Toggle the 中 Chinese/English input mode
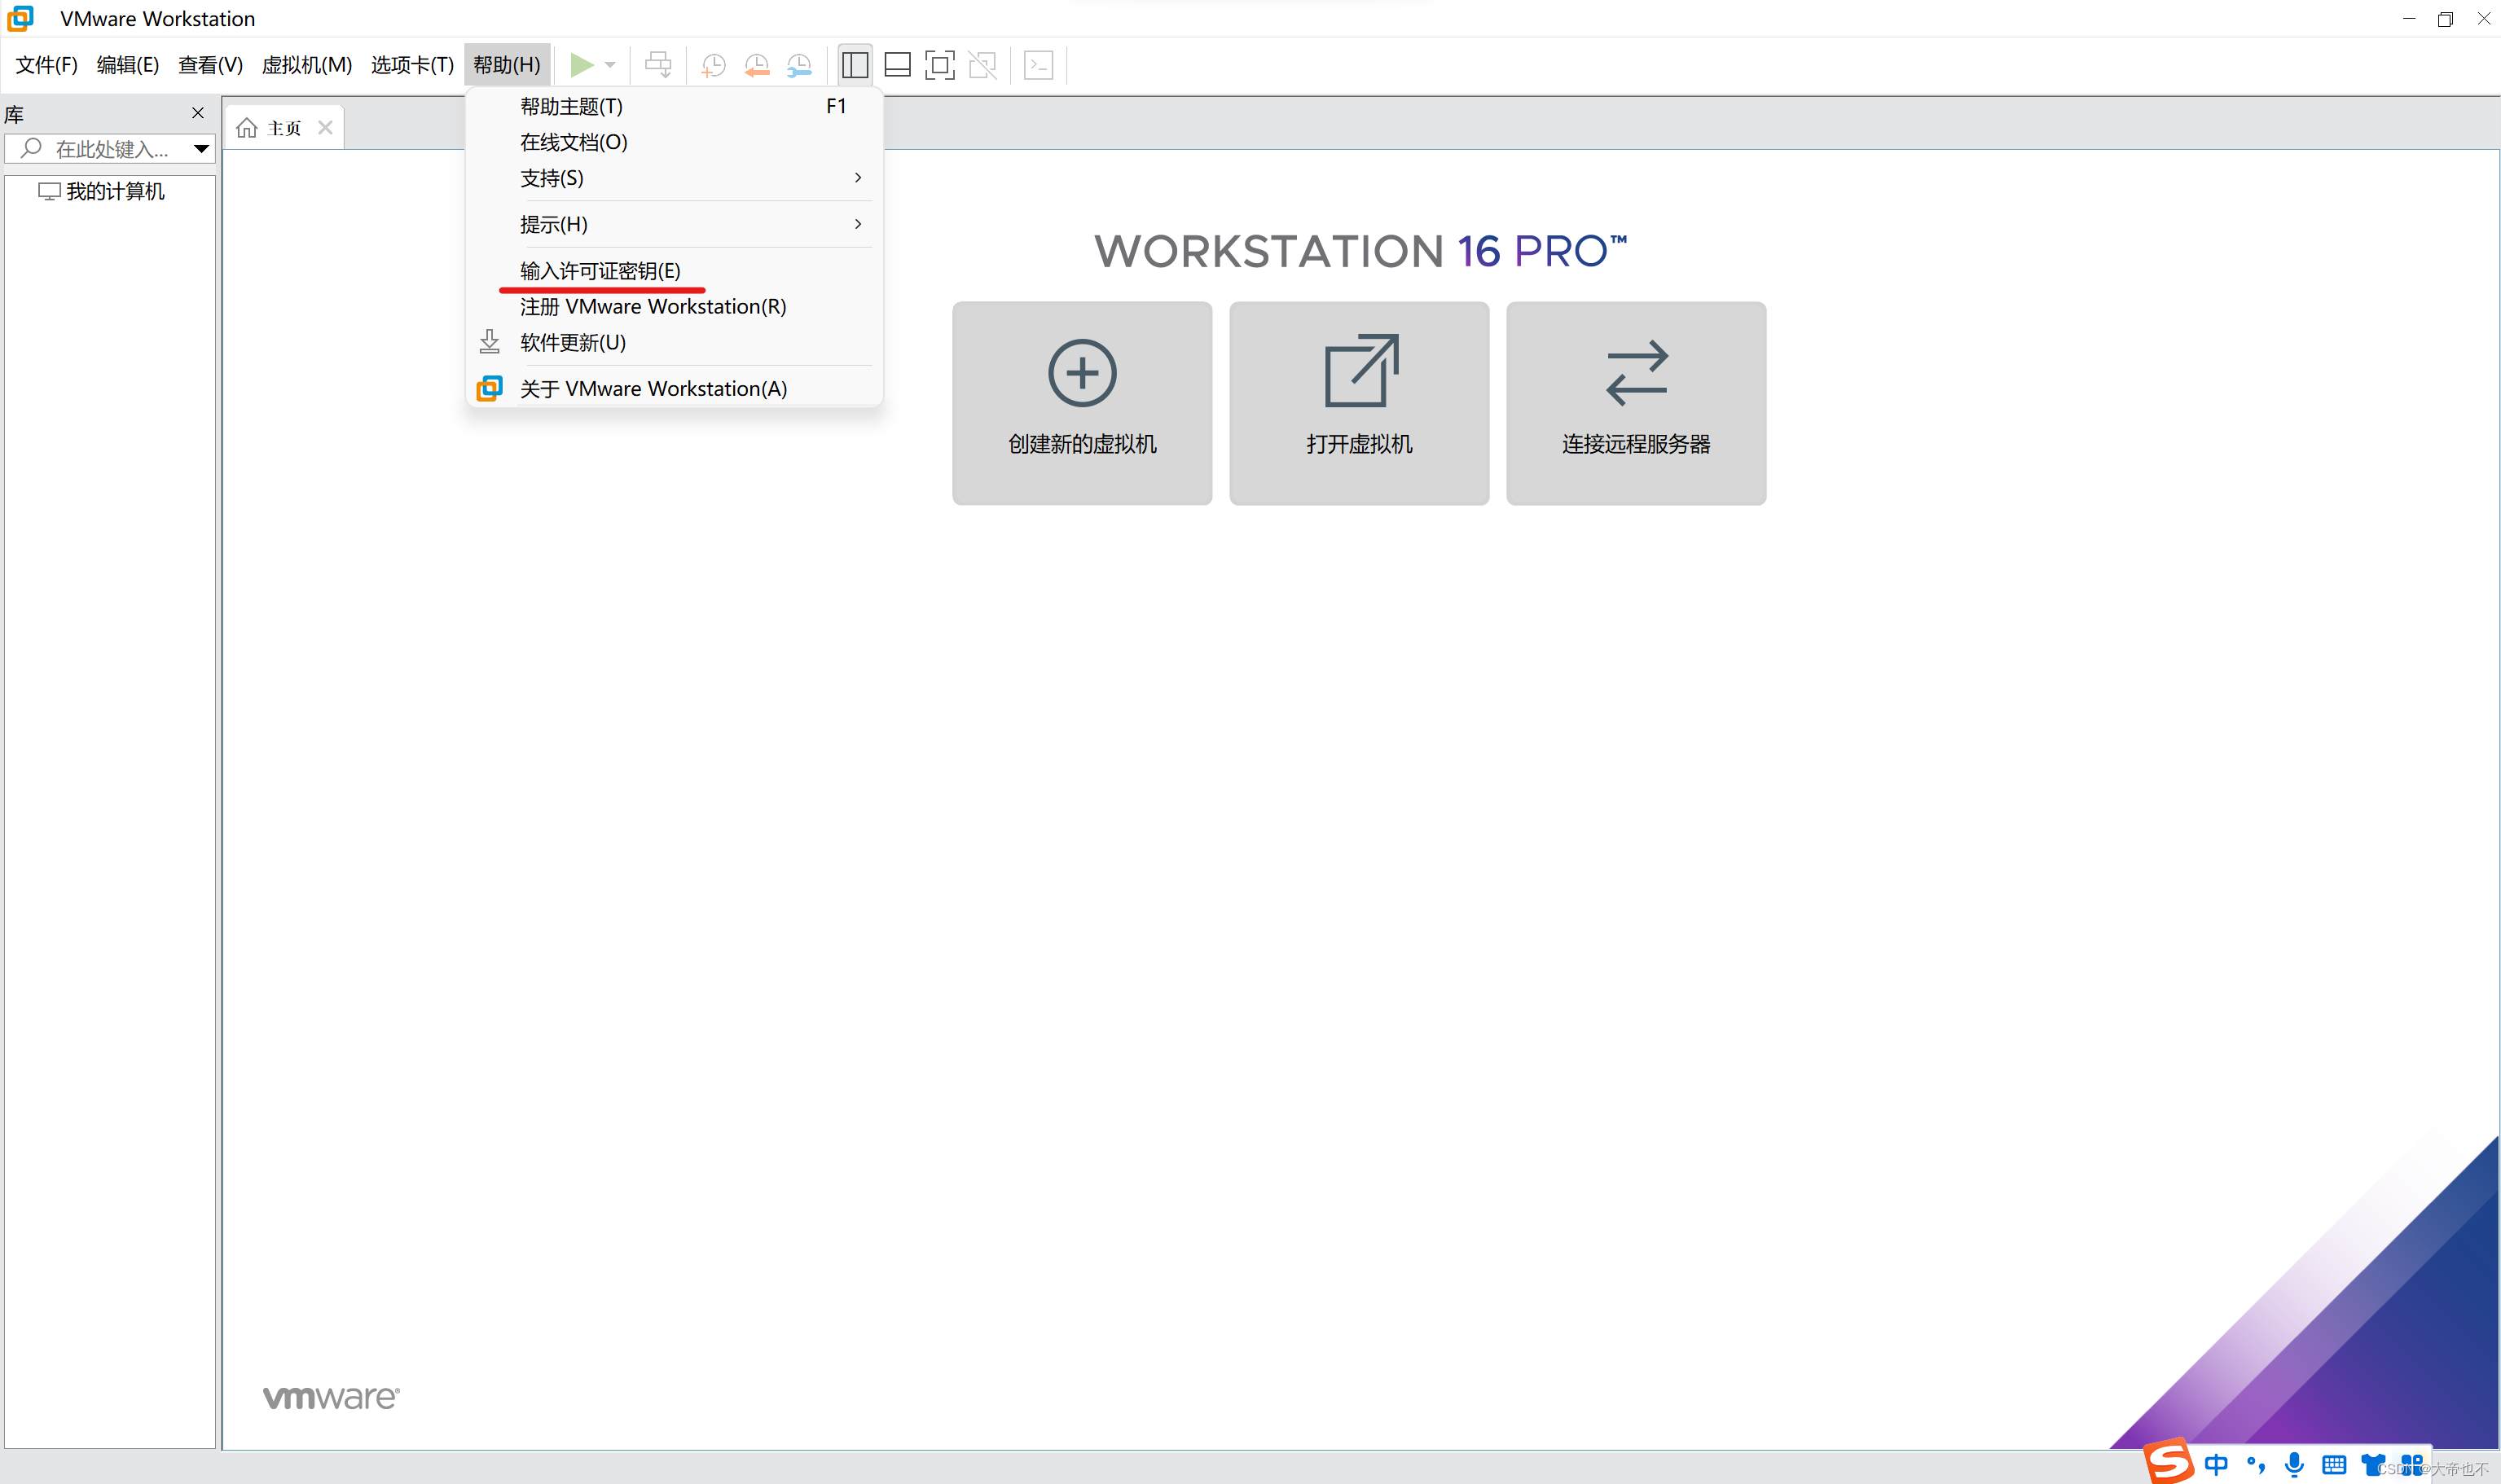 click(2216, 1465)
